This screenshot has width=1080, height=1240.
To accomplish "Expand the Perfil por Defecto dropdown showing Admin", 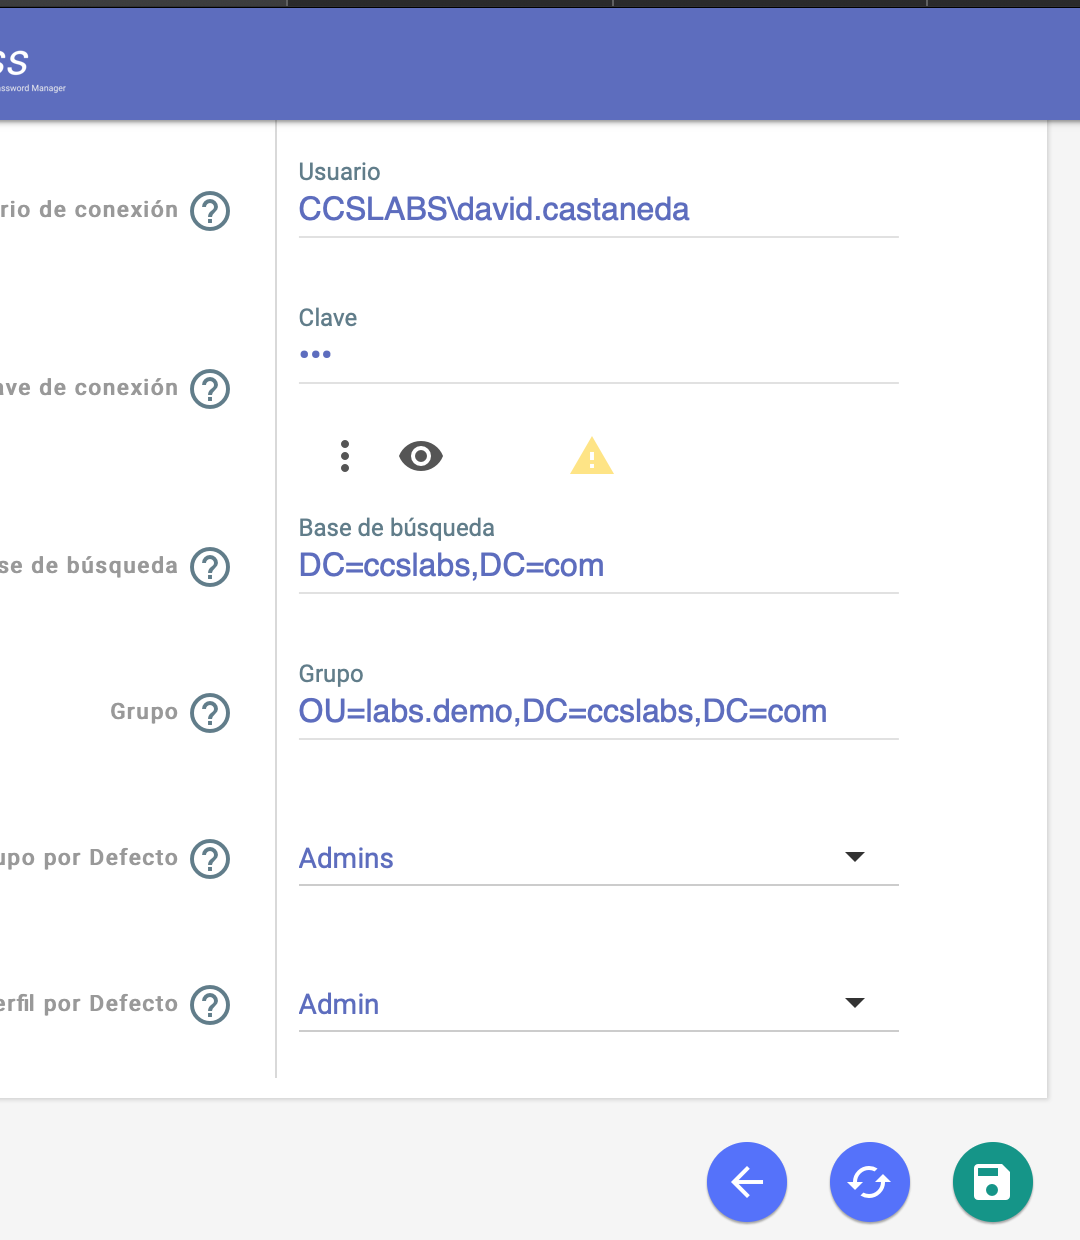I will pos(598,1004).
